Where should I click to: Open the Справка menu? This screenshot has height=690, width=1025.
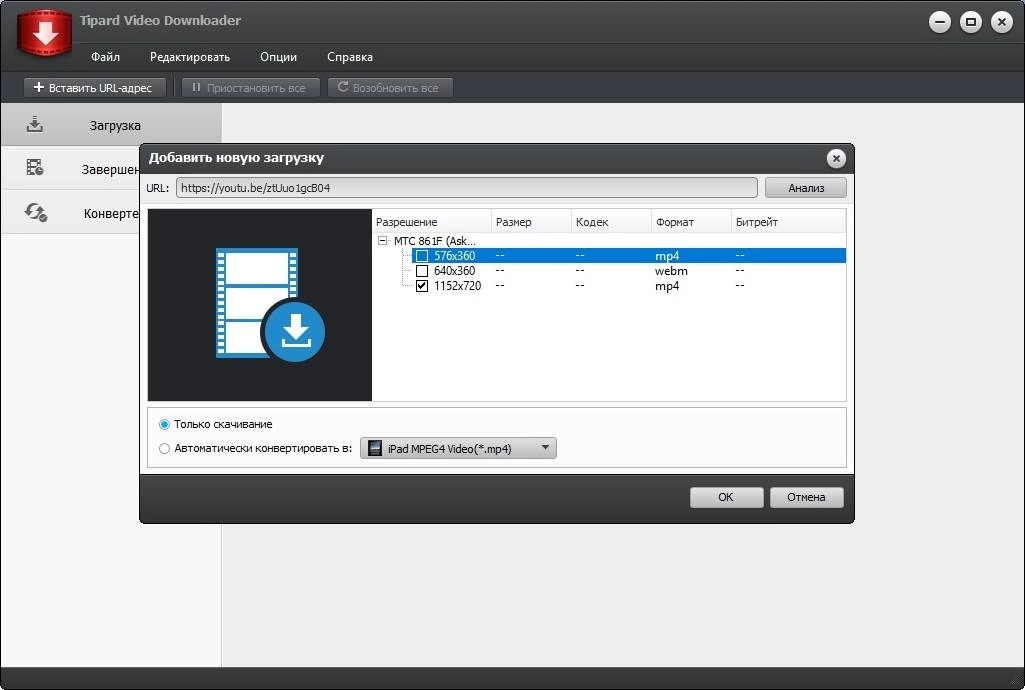(350, 57)
